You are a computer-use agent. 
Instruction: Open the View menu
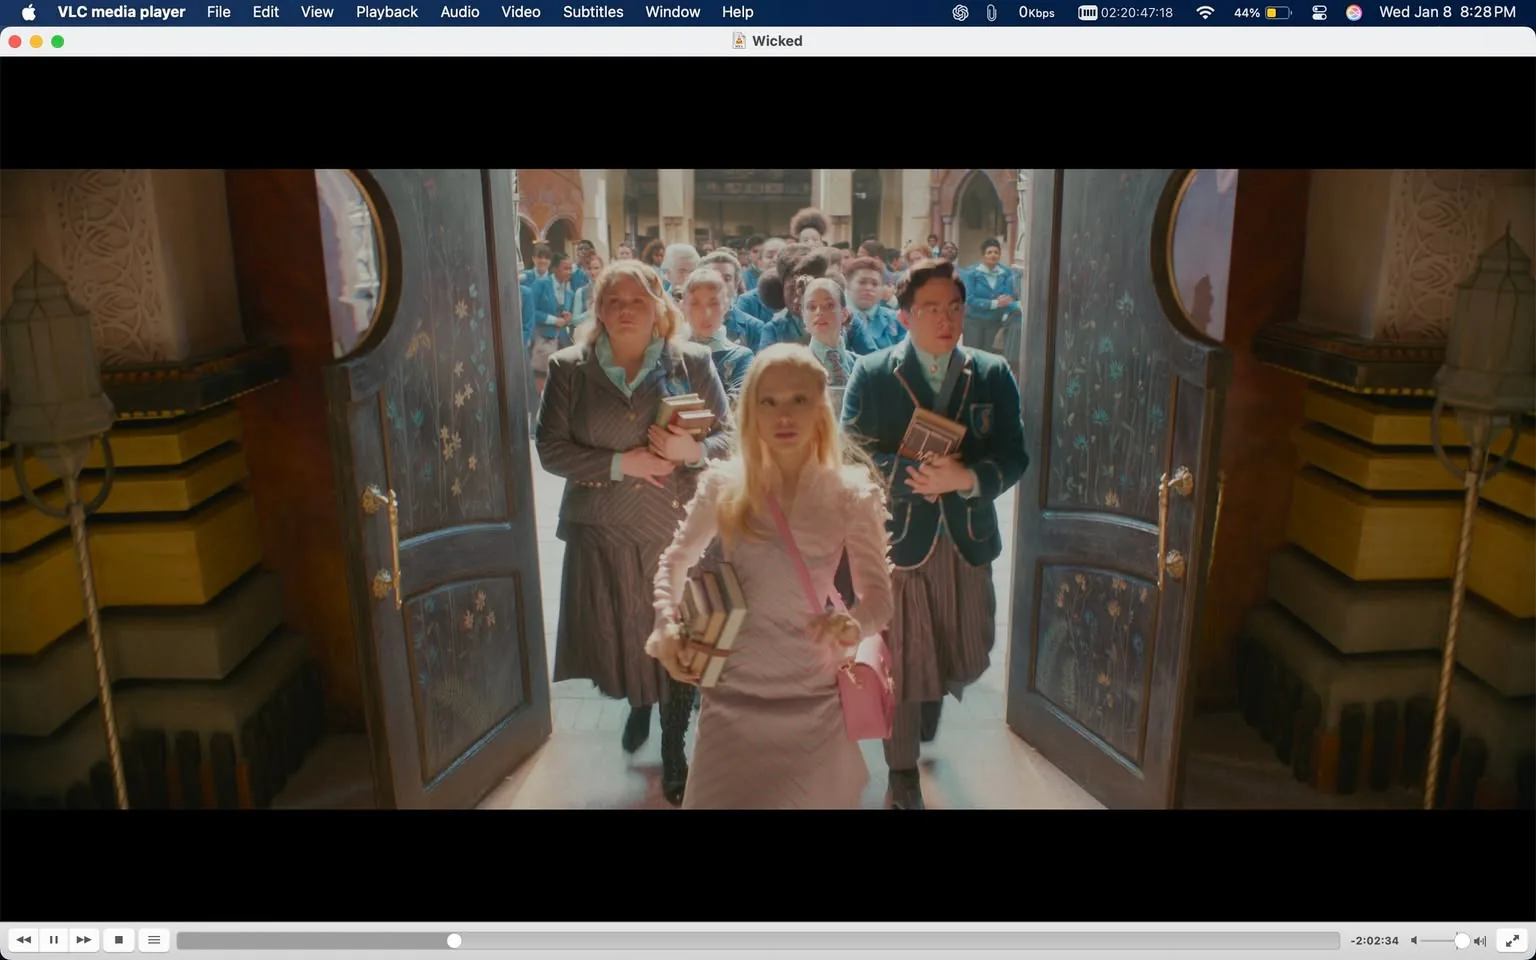(316, 12)
